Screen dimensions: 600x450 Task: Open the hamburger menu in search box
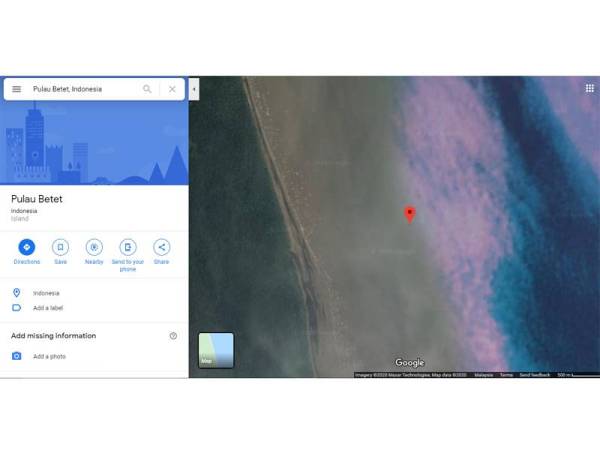pos(16,89)
